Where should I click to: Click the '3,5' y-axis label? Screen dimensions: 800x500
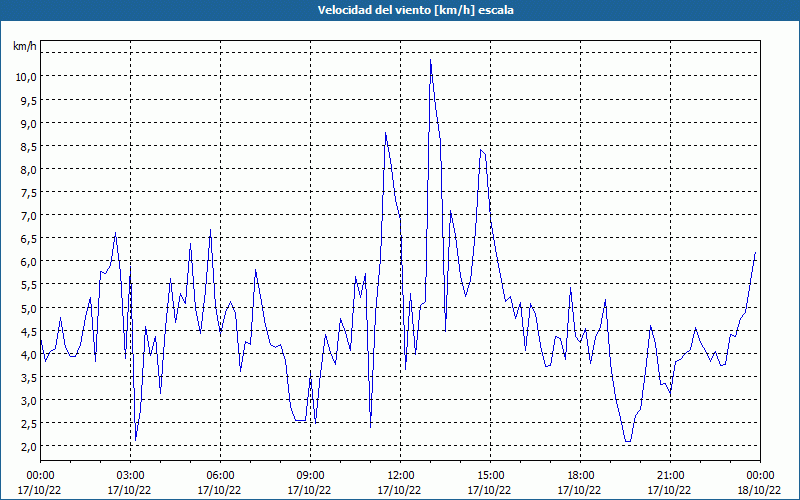pyautogui.click(x=29, y=377)
